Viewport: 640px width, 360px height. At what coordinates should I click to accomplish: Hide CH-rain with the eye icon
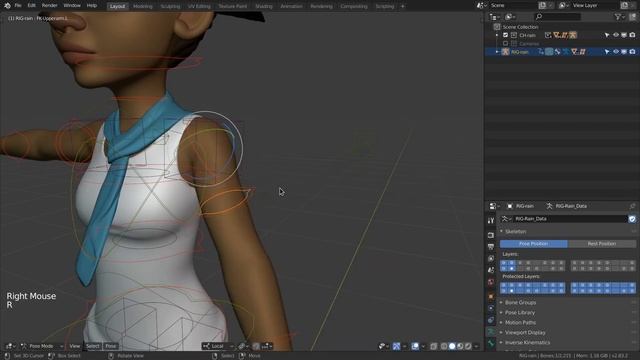click(x=616, y=35)
